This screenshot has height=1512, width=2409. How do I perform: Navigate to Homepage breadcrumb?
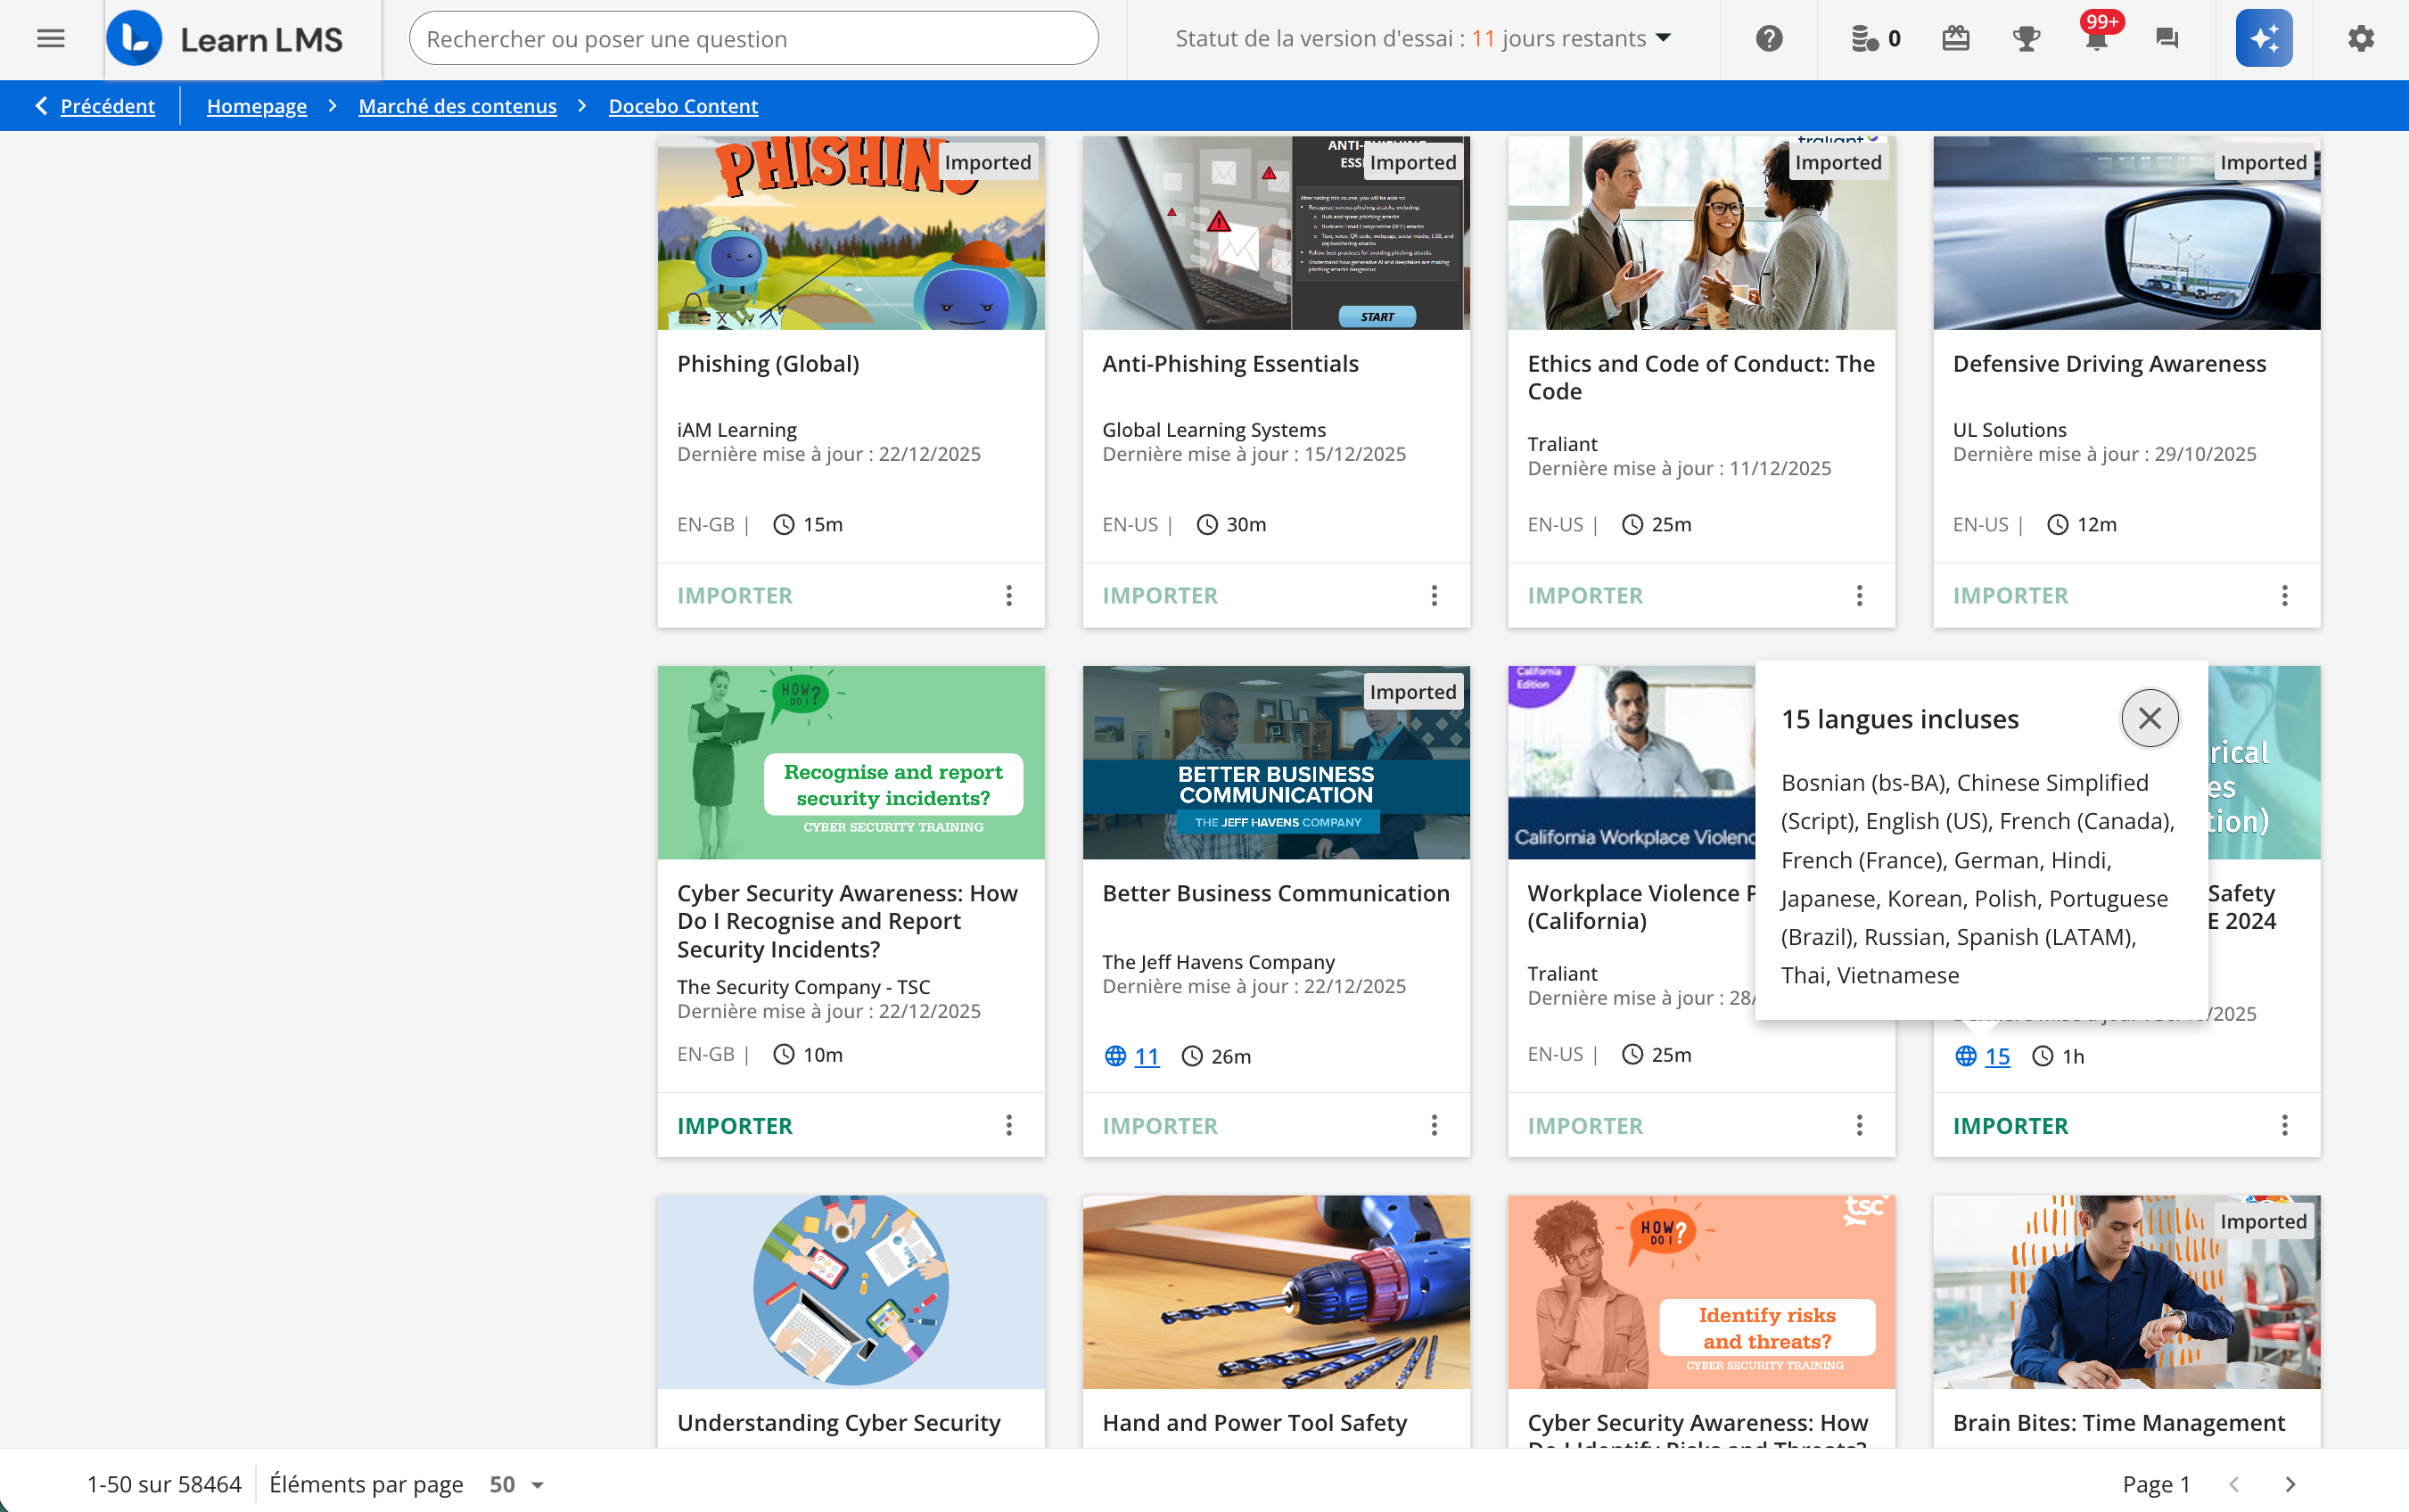pos(256,106)
